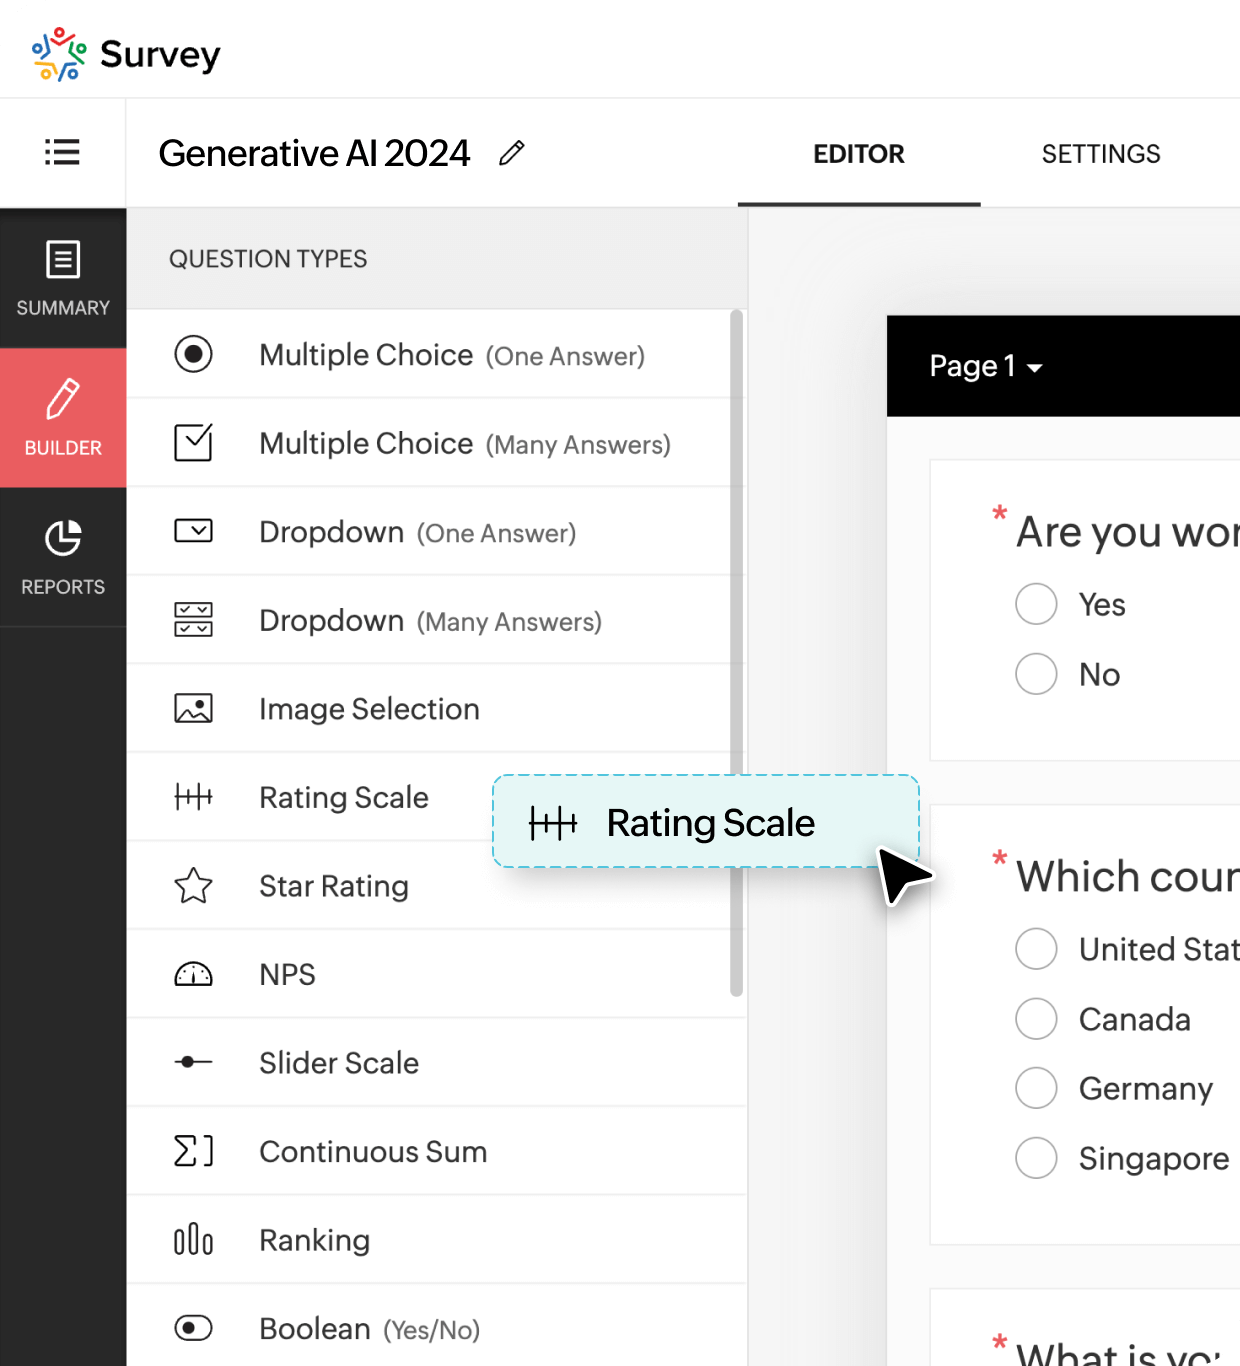Click the NPS gauge icon
The height and width of the screenshot is (1366, 1240).
(x=193, y=974)
